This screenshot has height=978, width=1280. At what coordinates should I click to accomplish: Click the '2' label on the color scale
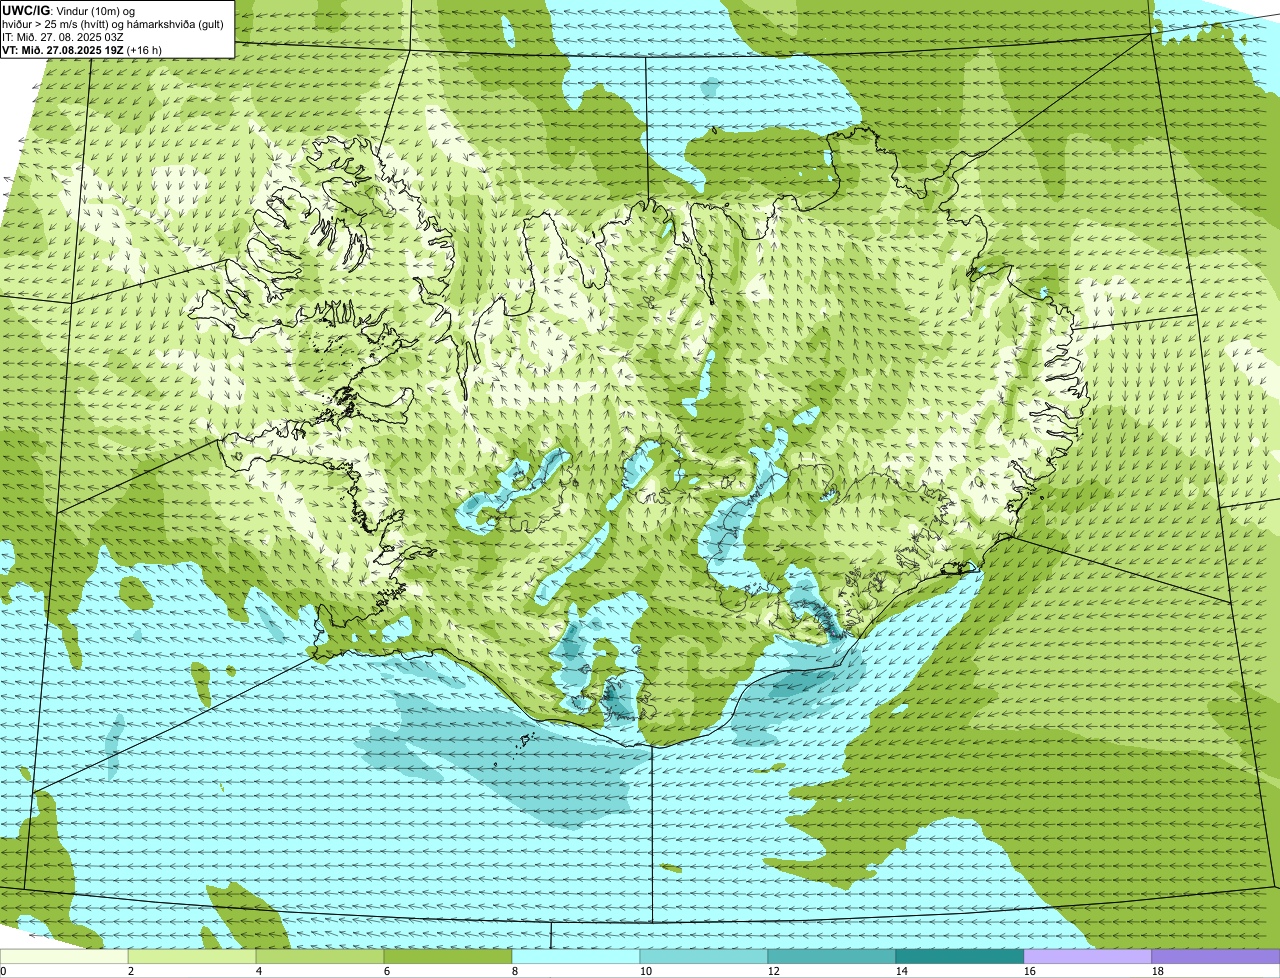131,971
